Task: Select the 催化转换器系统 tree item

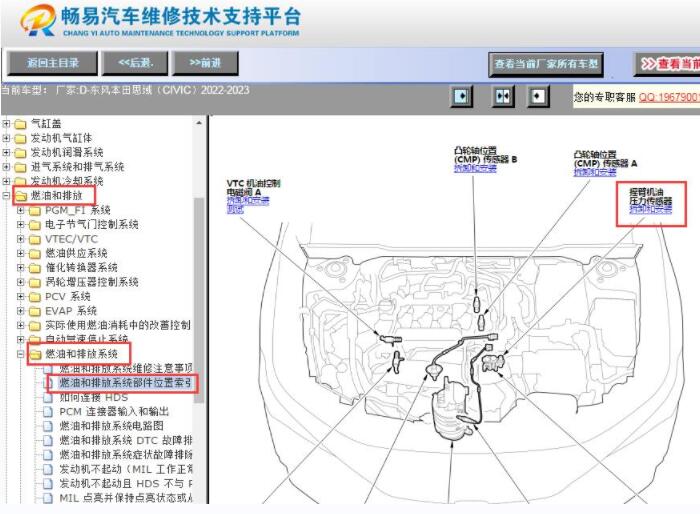Action: tap(81, 267)
